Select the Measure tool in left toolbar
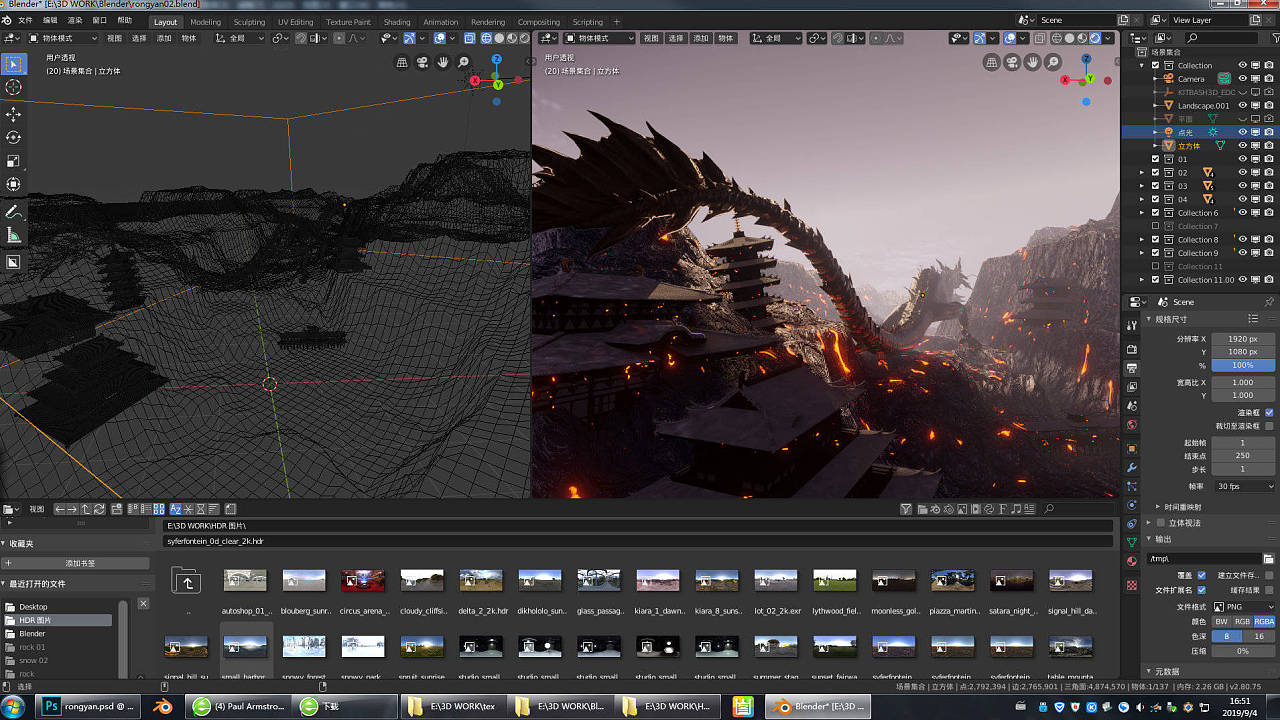Screen dimensions: 1280x720 tap(14, 236)
